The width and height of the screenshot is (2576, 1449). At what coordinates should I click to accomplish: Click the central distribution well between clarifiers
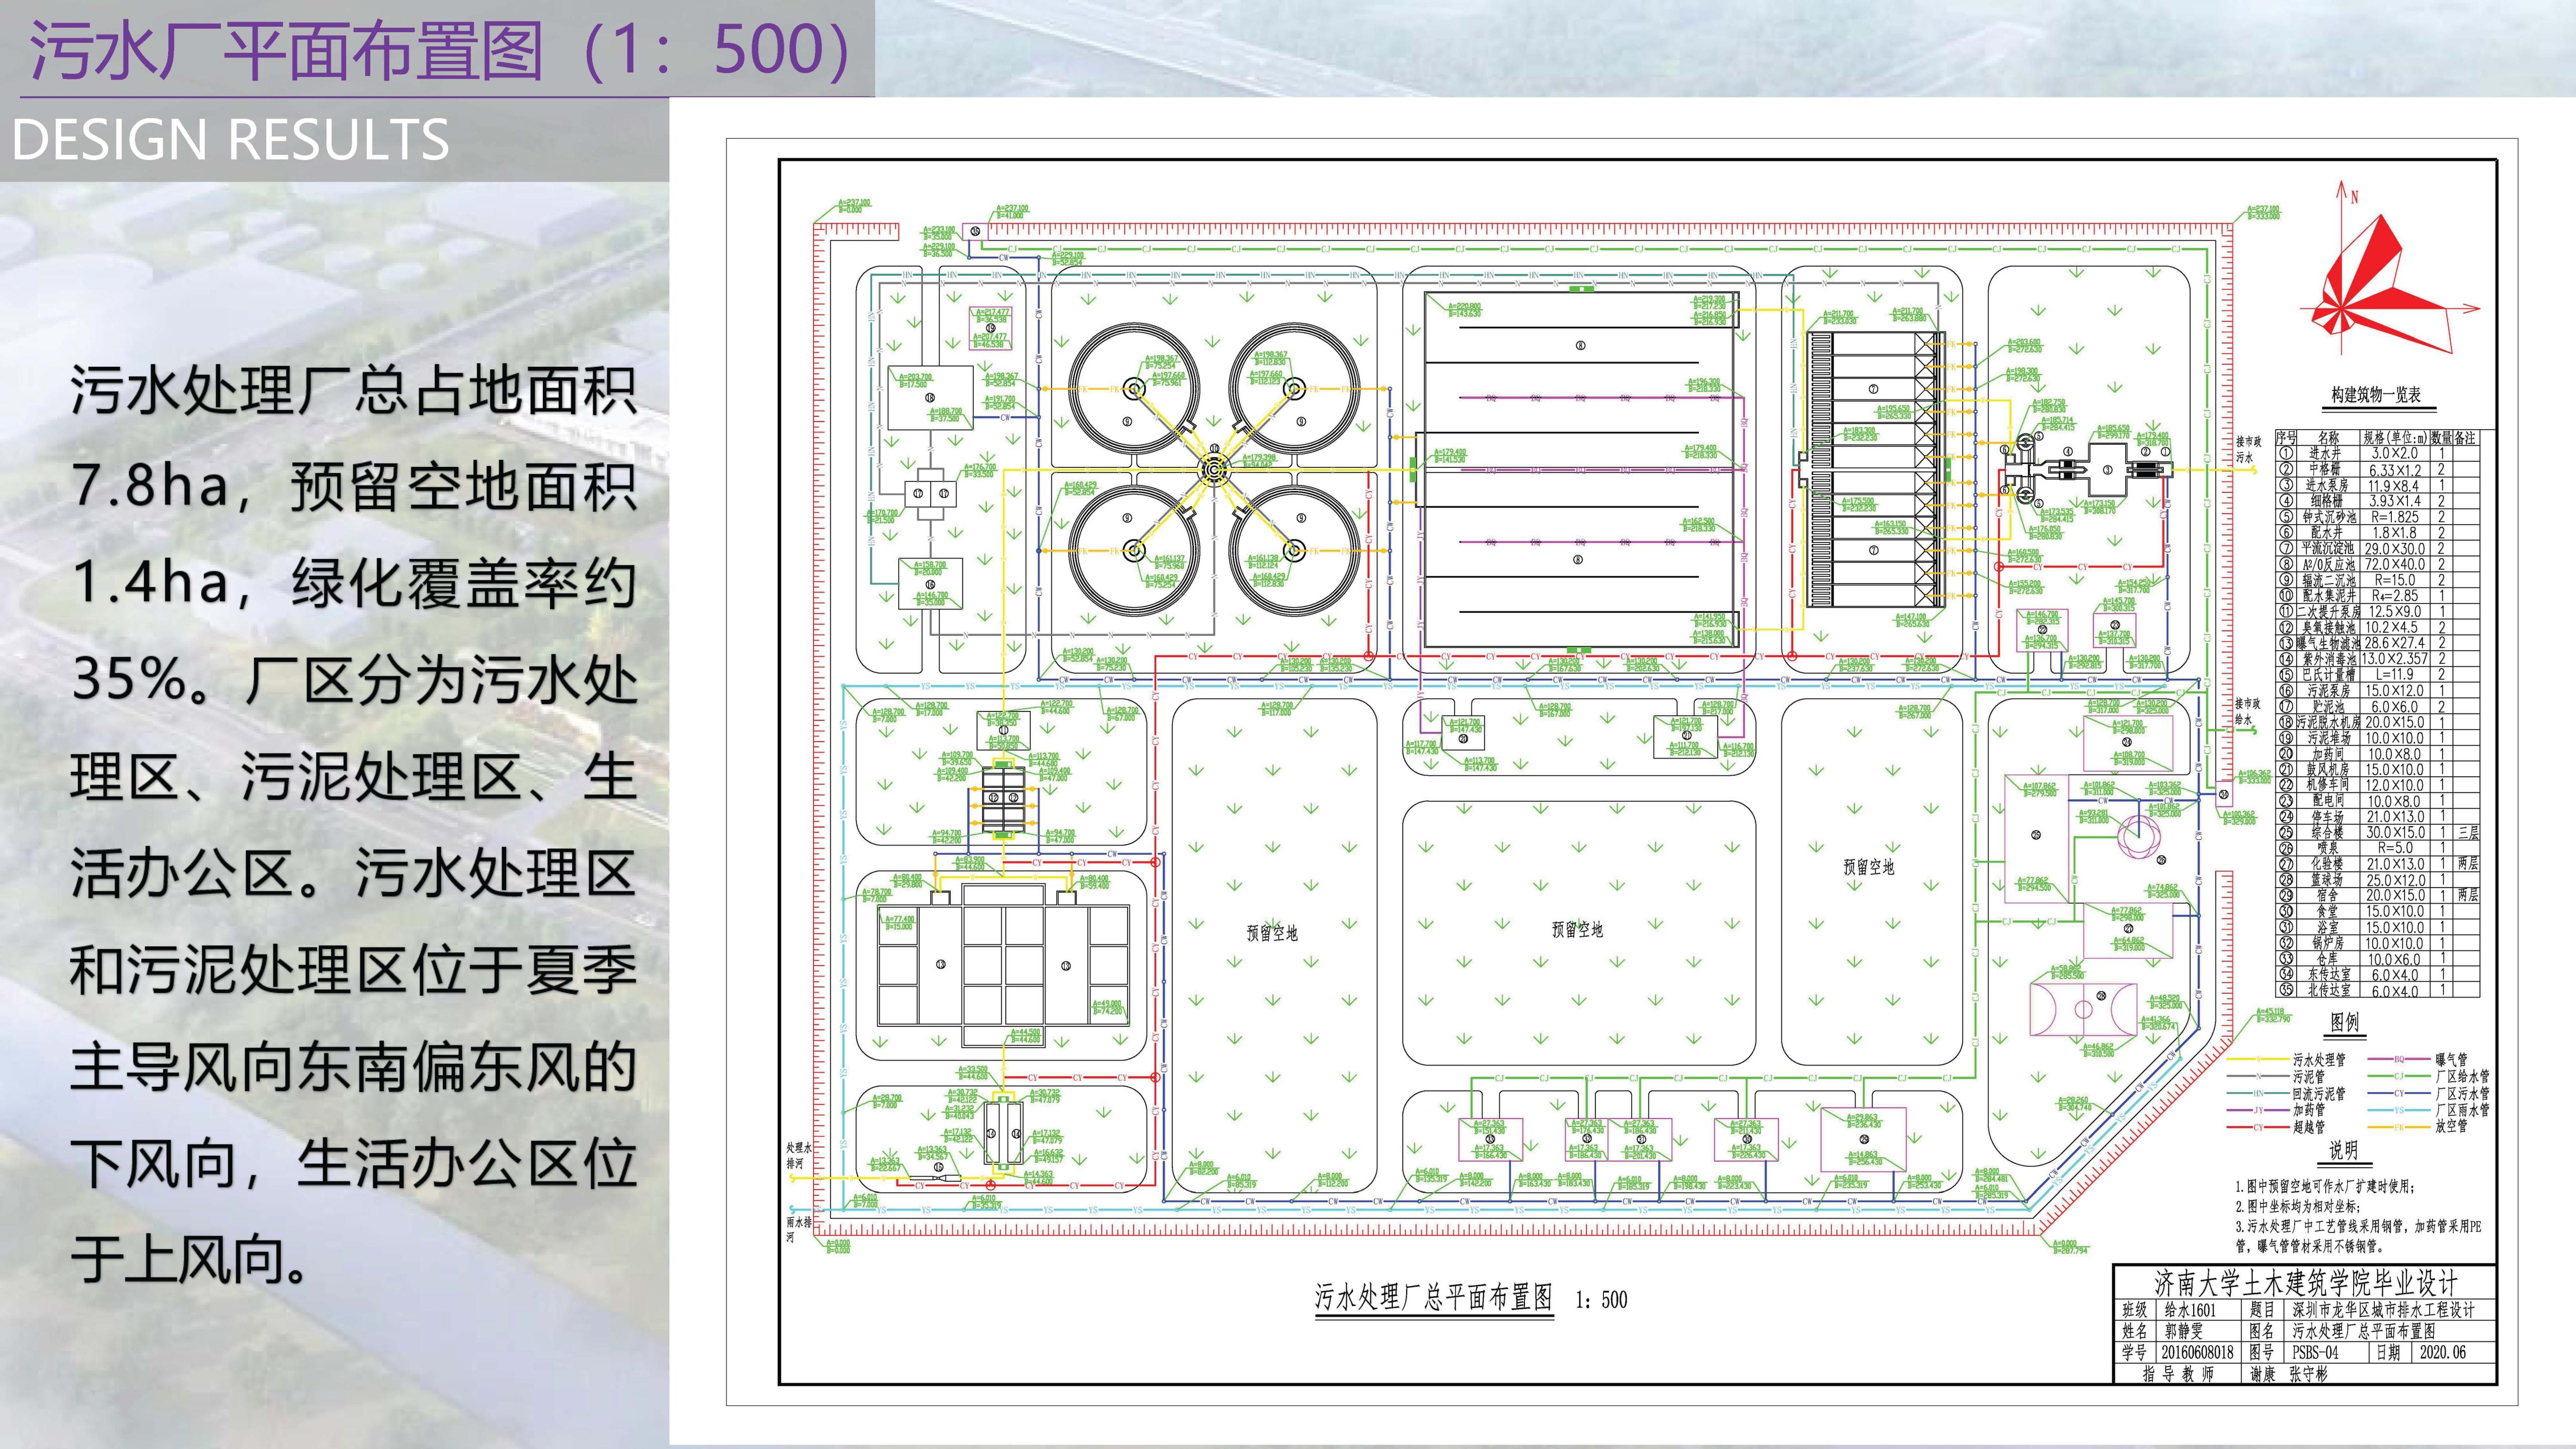pos(1213,469)
